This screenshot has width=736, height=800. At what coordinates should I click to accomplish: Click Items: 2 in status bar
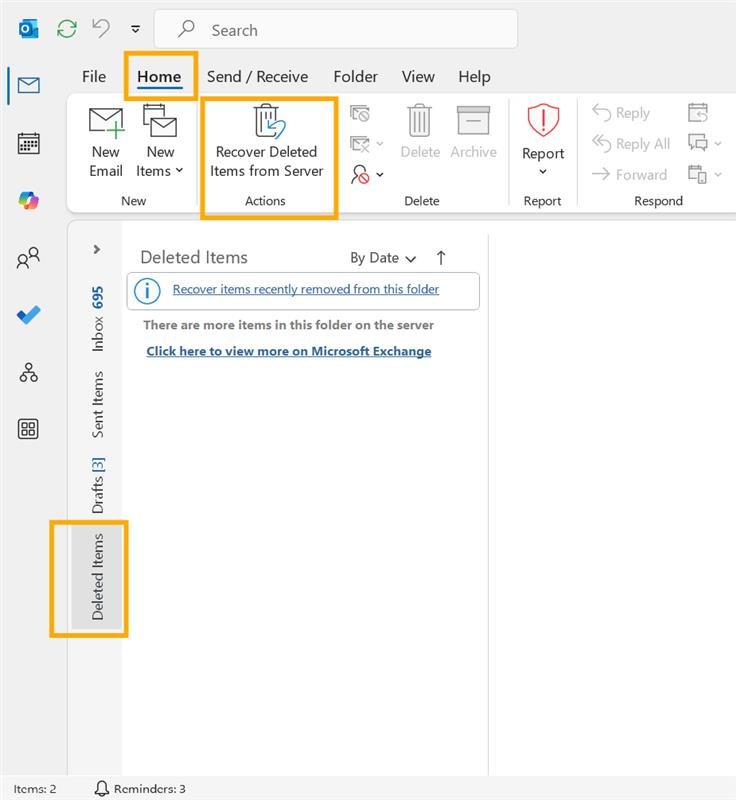[x=35, y=789]
